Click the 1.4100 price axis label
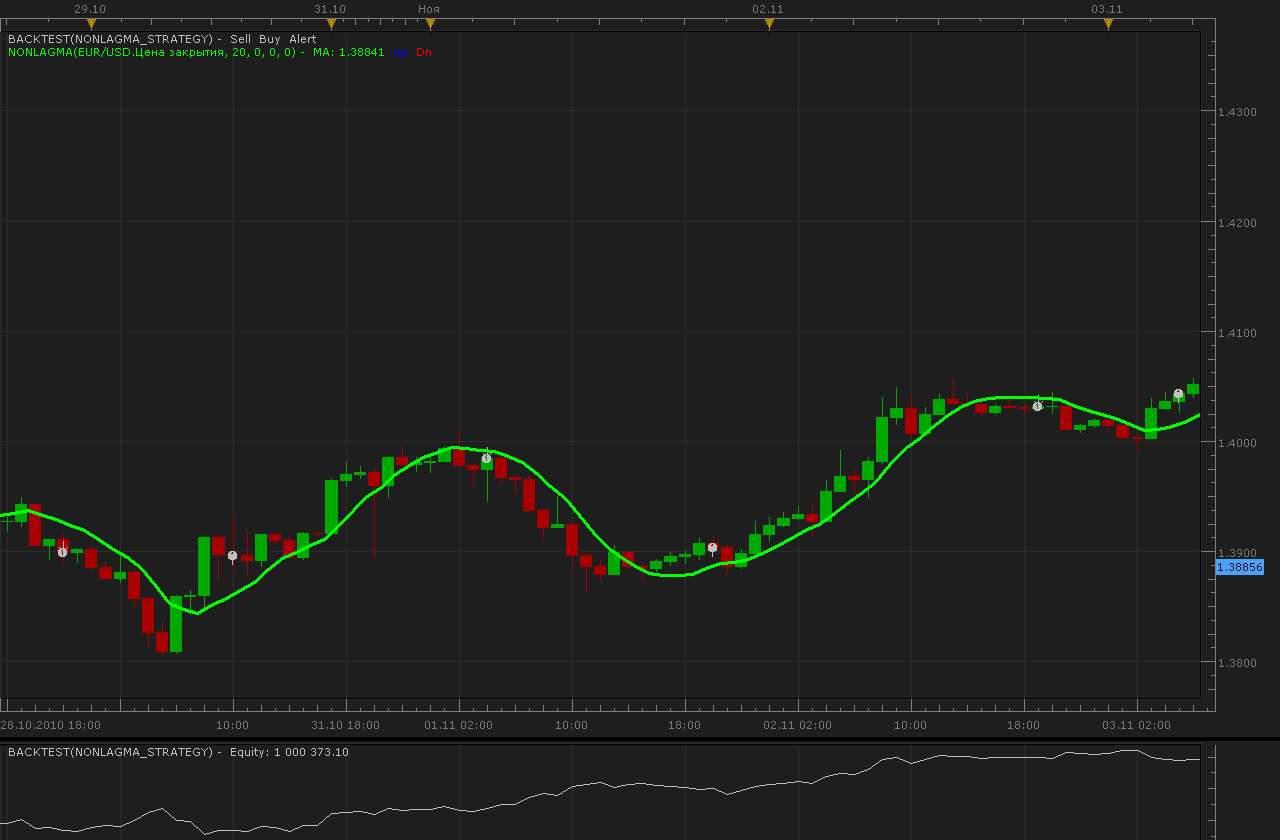This screenshot has height=840, width=1280. (1237, 332)
